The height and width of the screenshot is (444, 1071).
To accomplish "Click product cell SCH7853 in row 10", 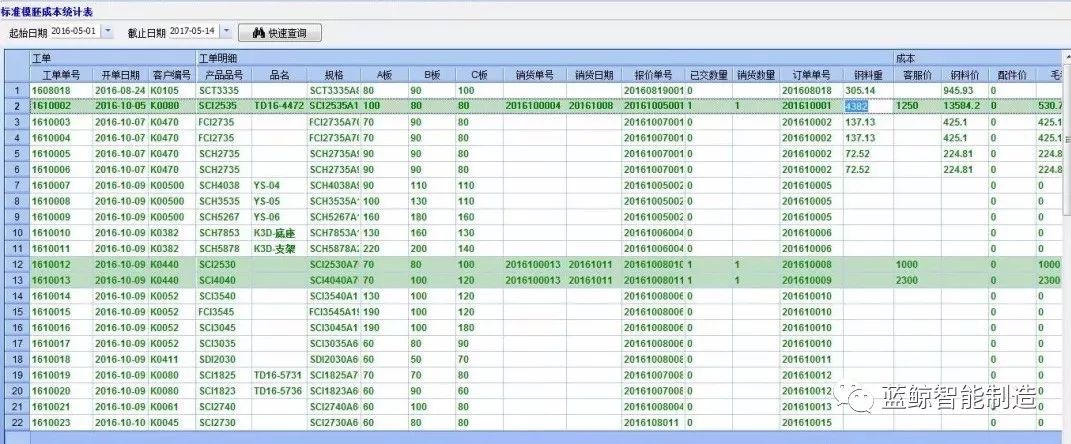I will [223, 233].
